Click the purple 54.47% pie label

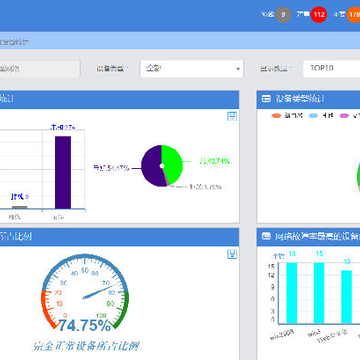pyautogui.click(x=112, y=168)
